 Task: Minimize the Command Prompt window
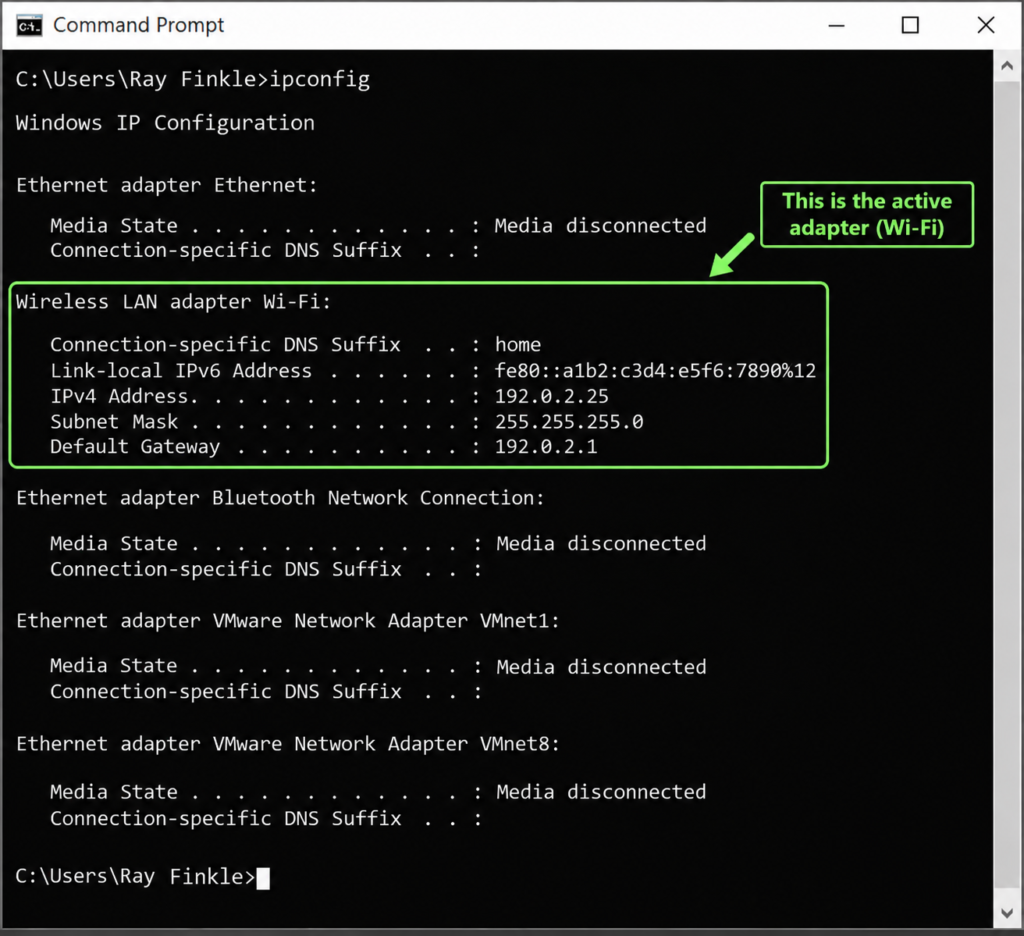click(837, 25)
